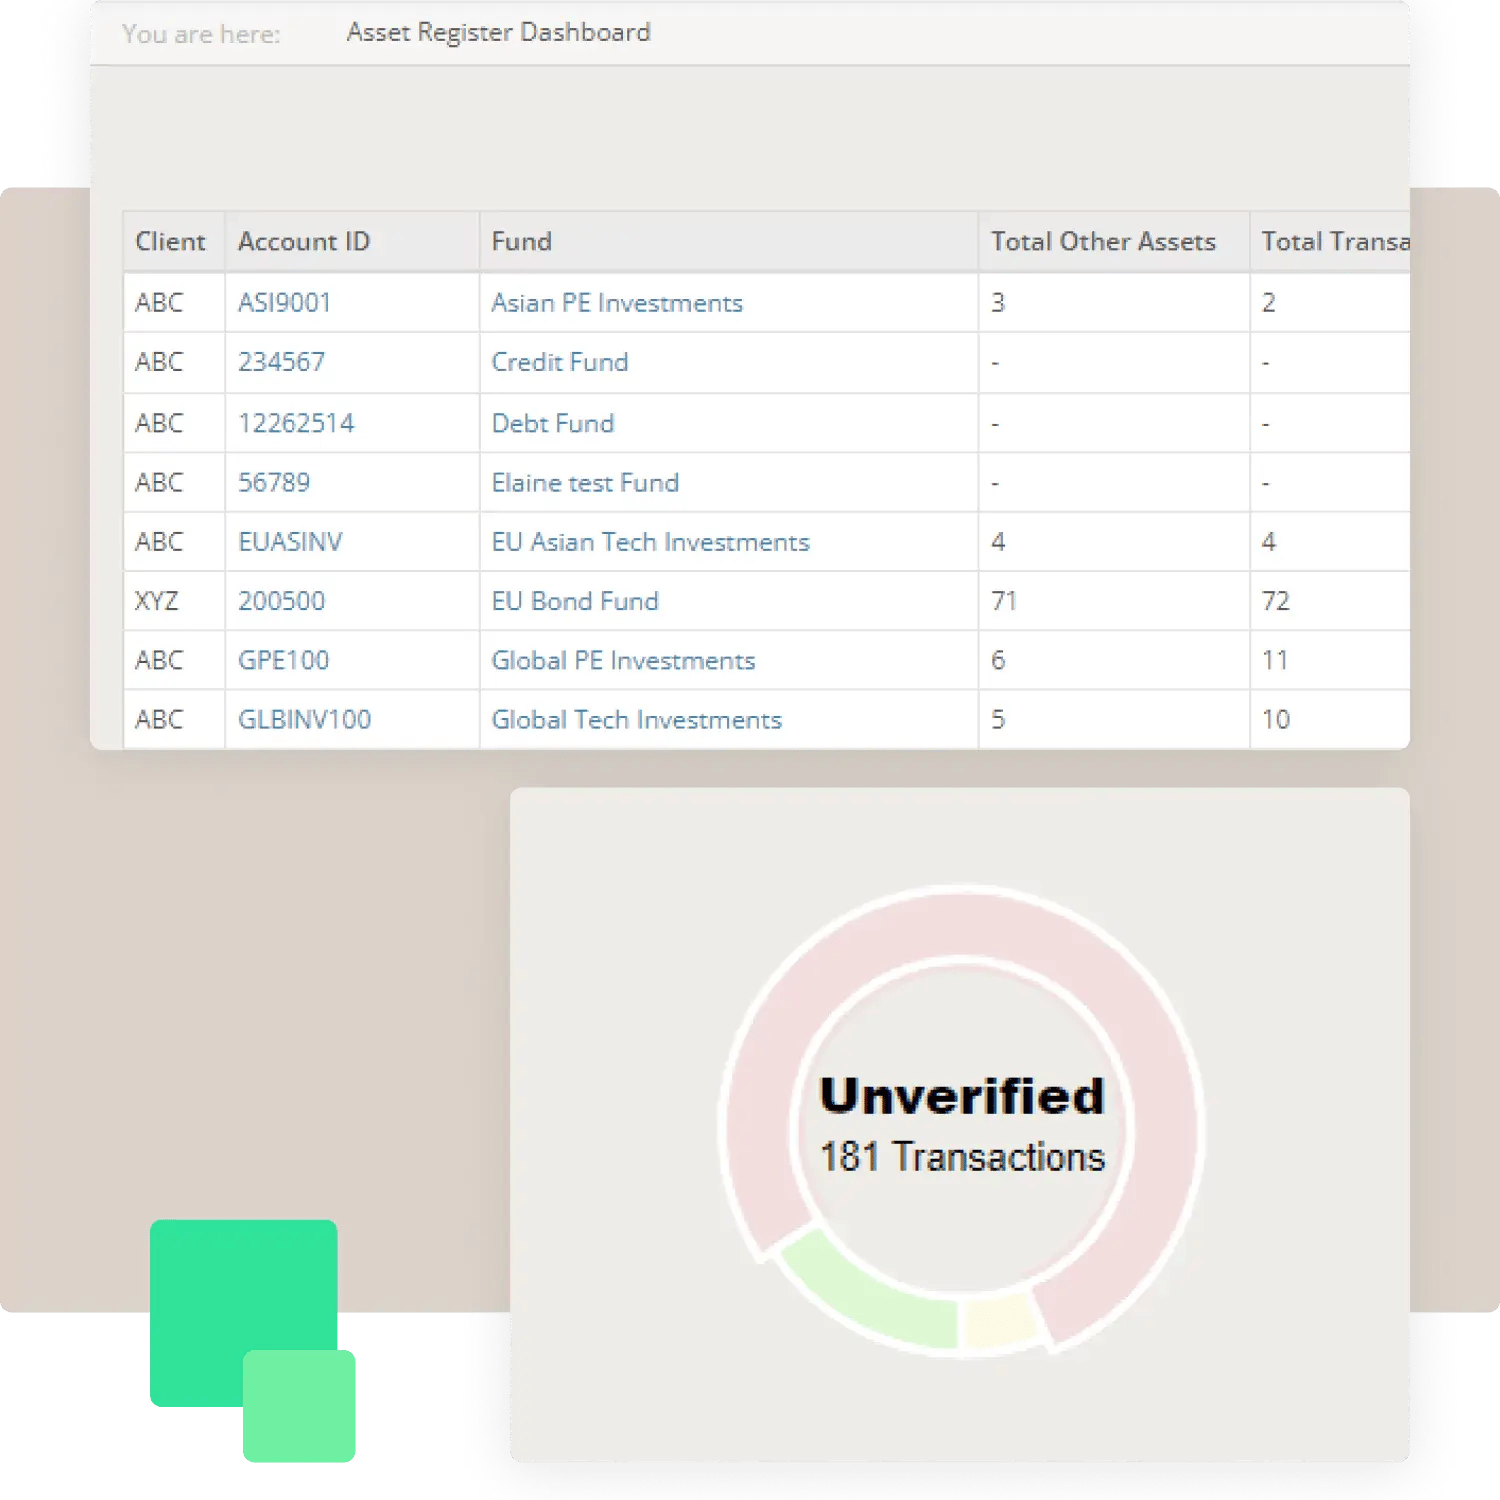
Task: Open account GLBINV100 link
Action: pyautogui.click(x=304, y=720)
